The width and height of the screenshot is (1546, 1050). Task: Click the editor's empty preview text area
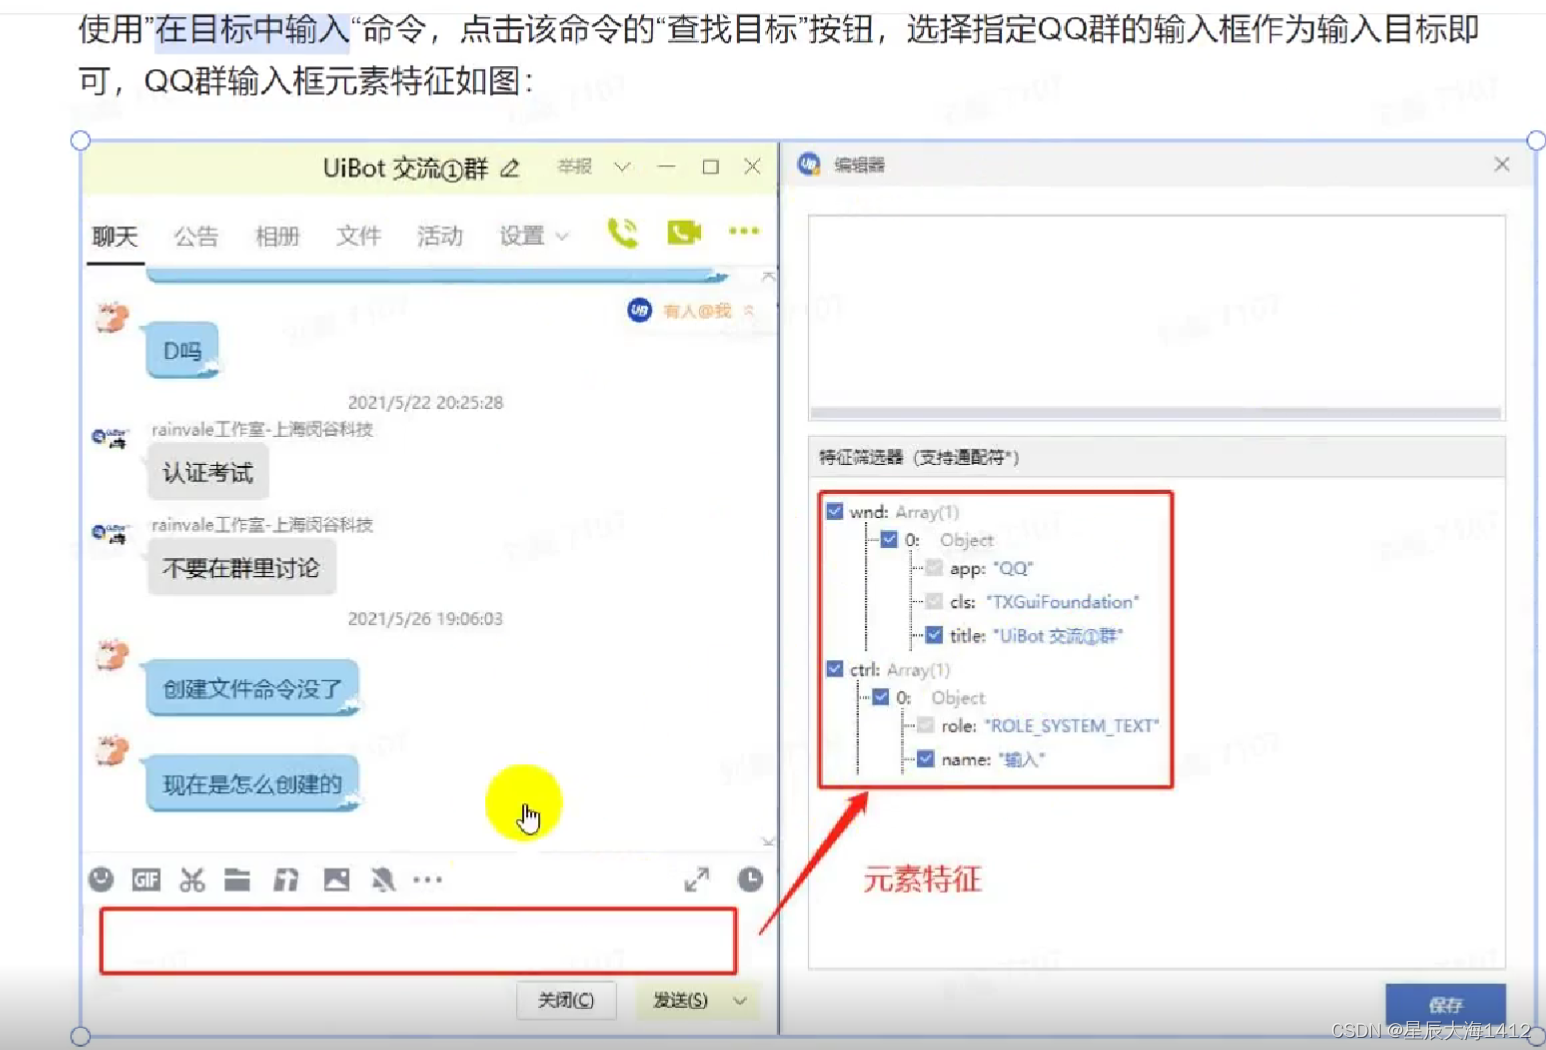(1156, 311)
